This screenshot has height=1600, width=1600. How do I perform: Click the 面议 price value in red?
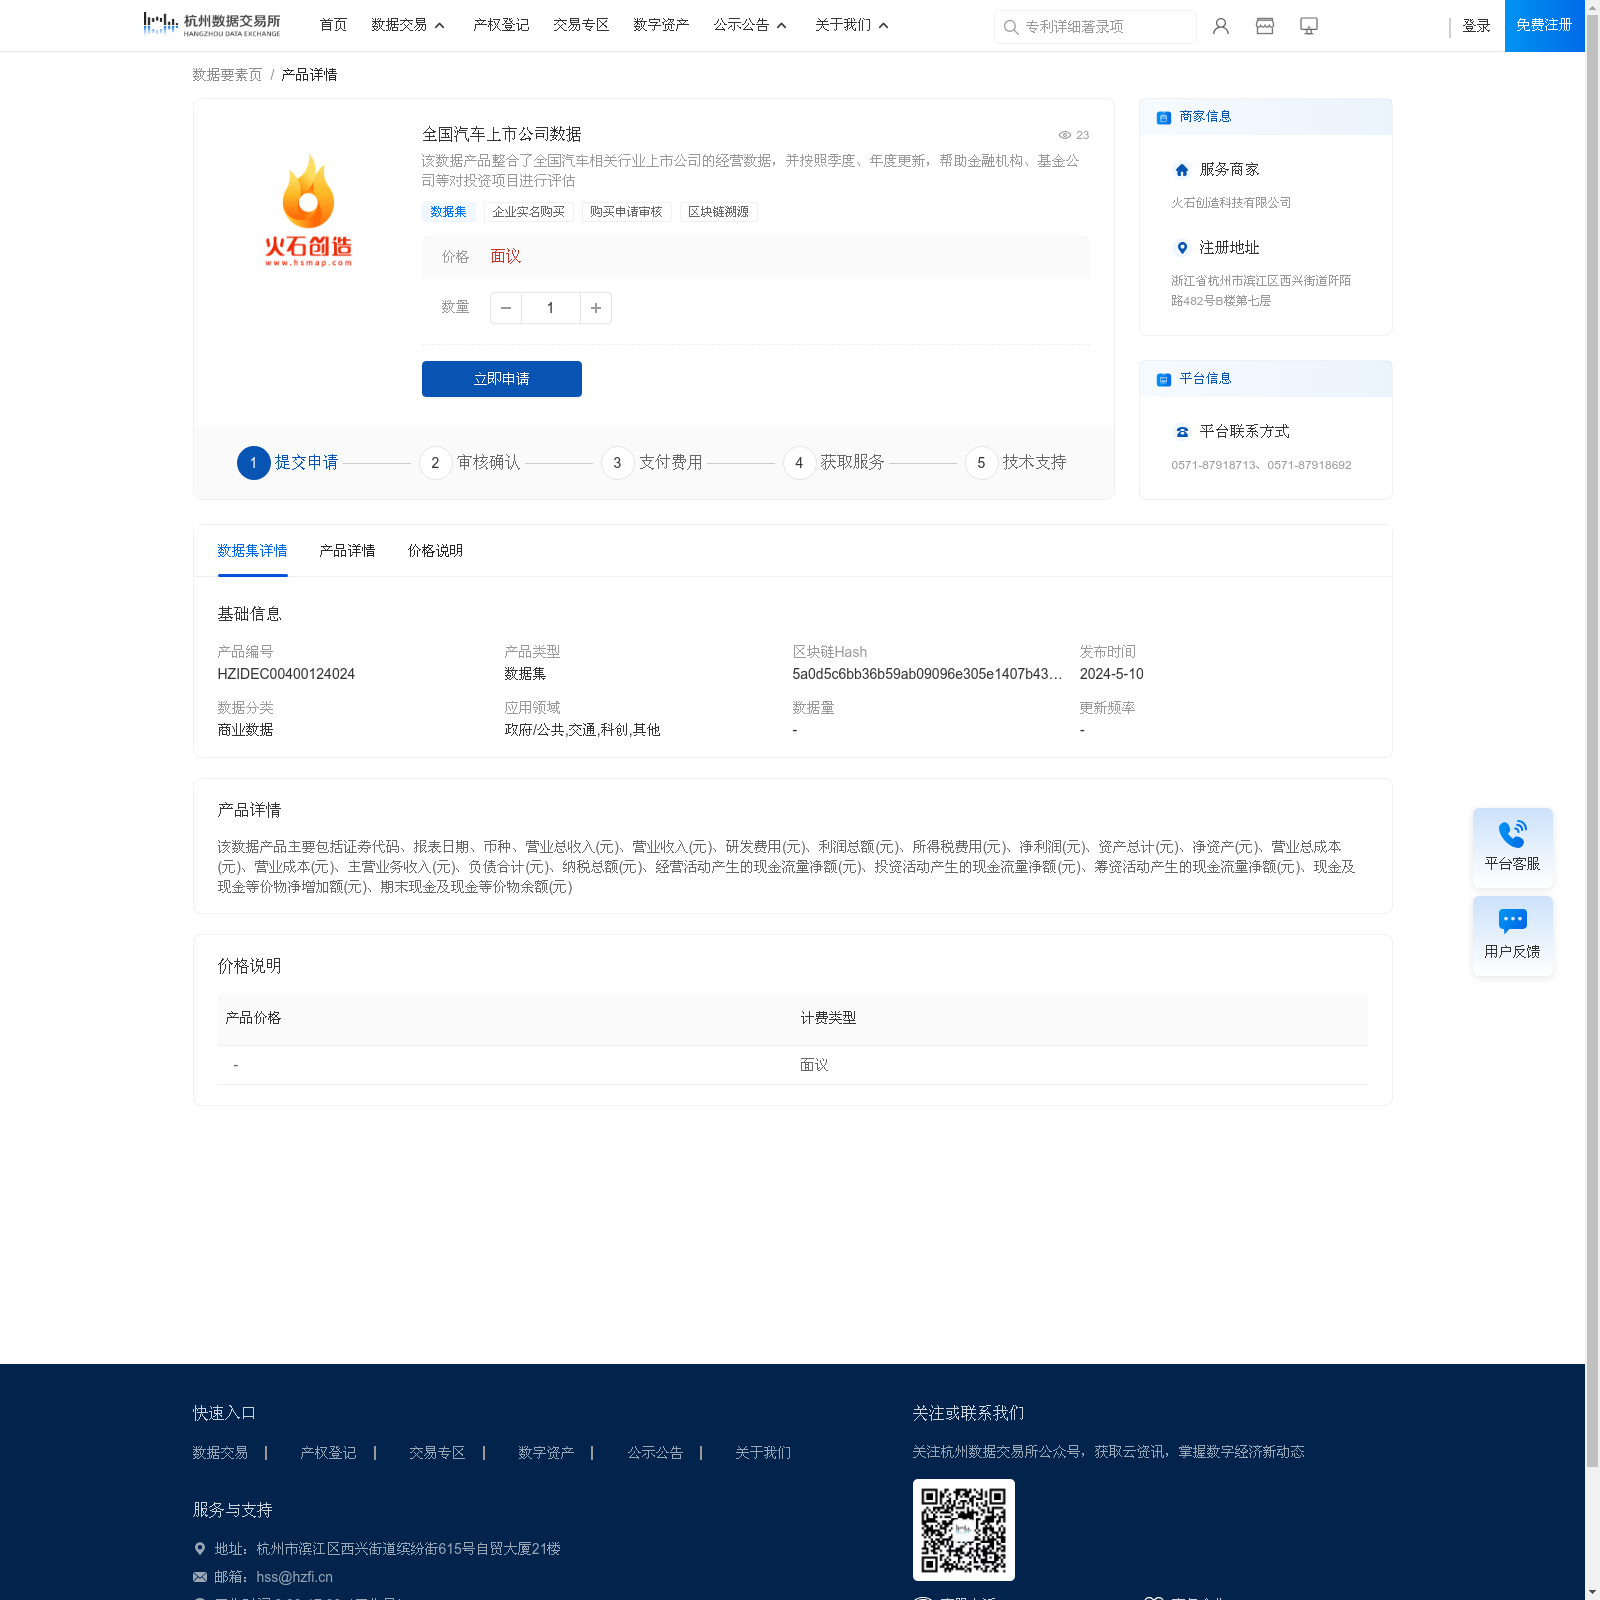[506, 257]
